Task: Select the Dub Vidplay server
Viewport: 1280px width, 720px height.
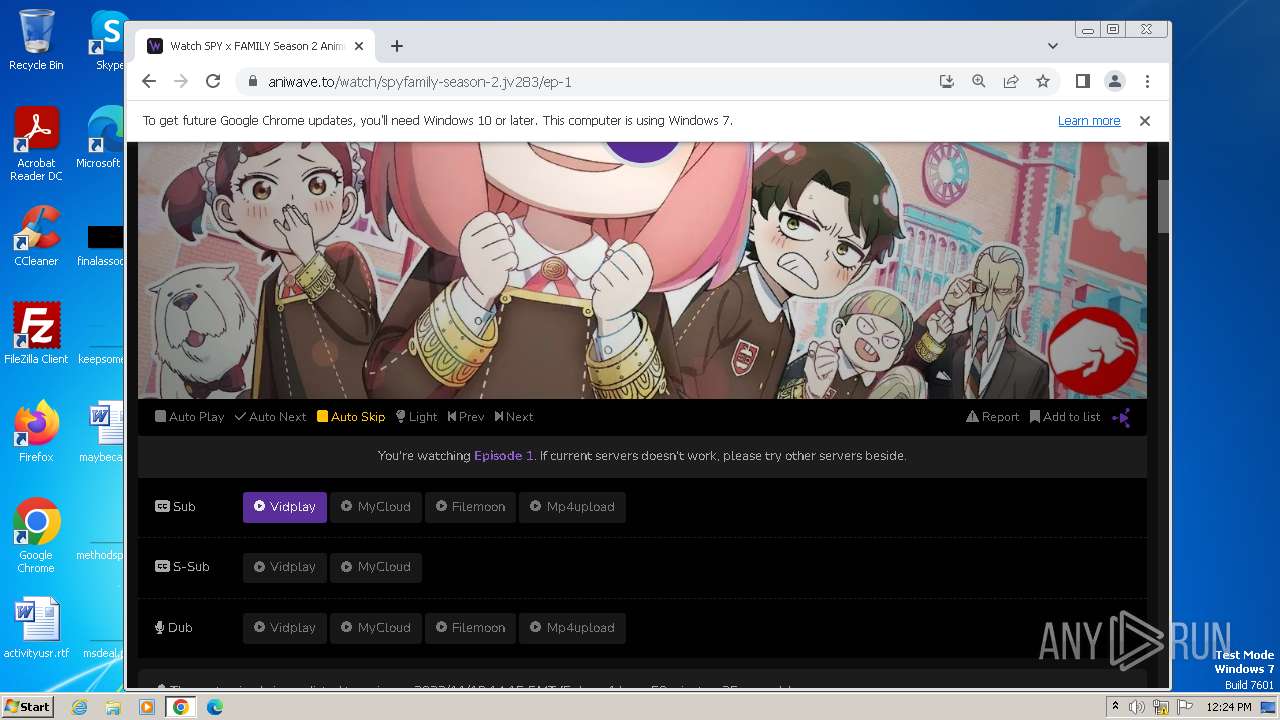Action: (285, 628)
